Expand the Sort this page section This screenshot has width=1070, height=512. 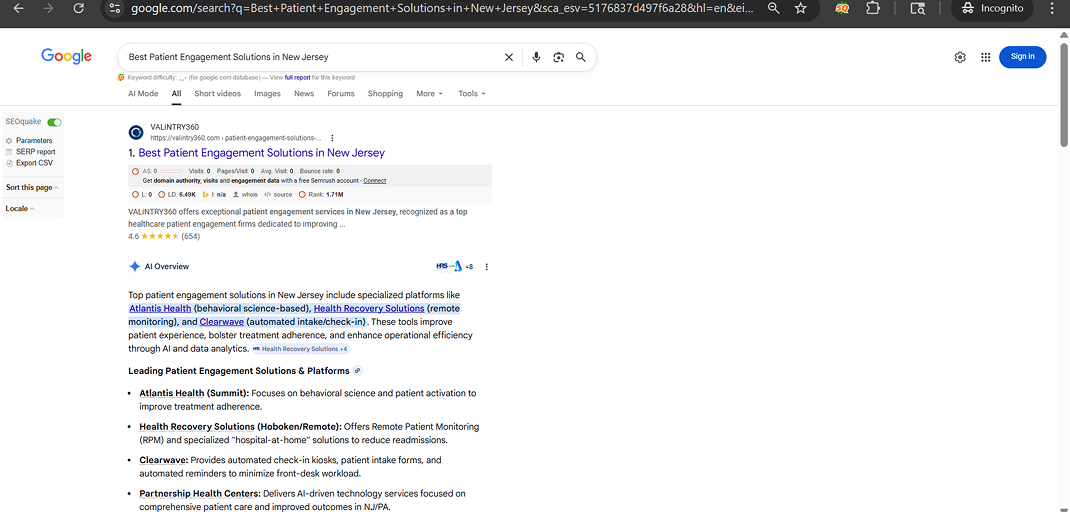pos(32,187)
